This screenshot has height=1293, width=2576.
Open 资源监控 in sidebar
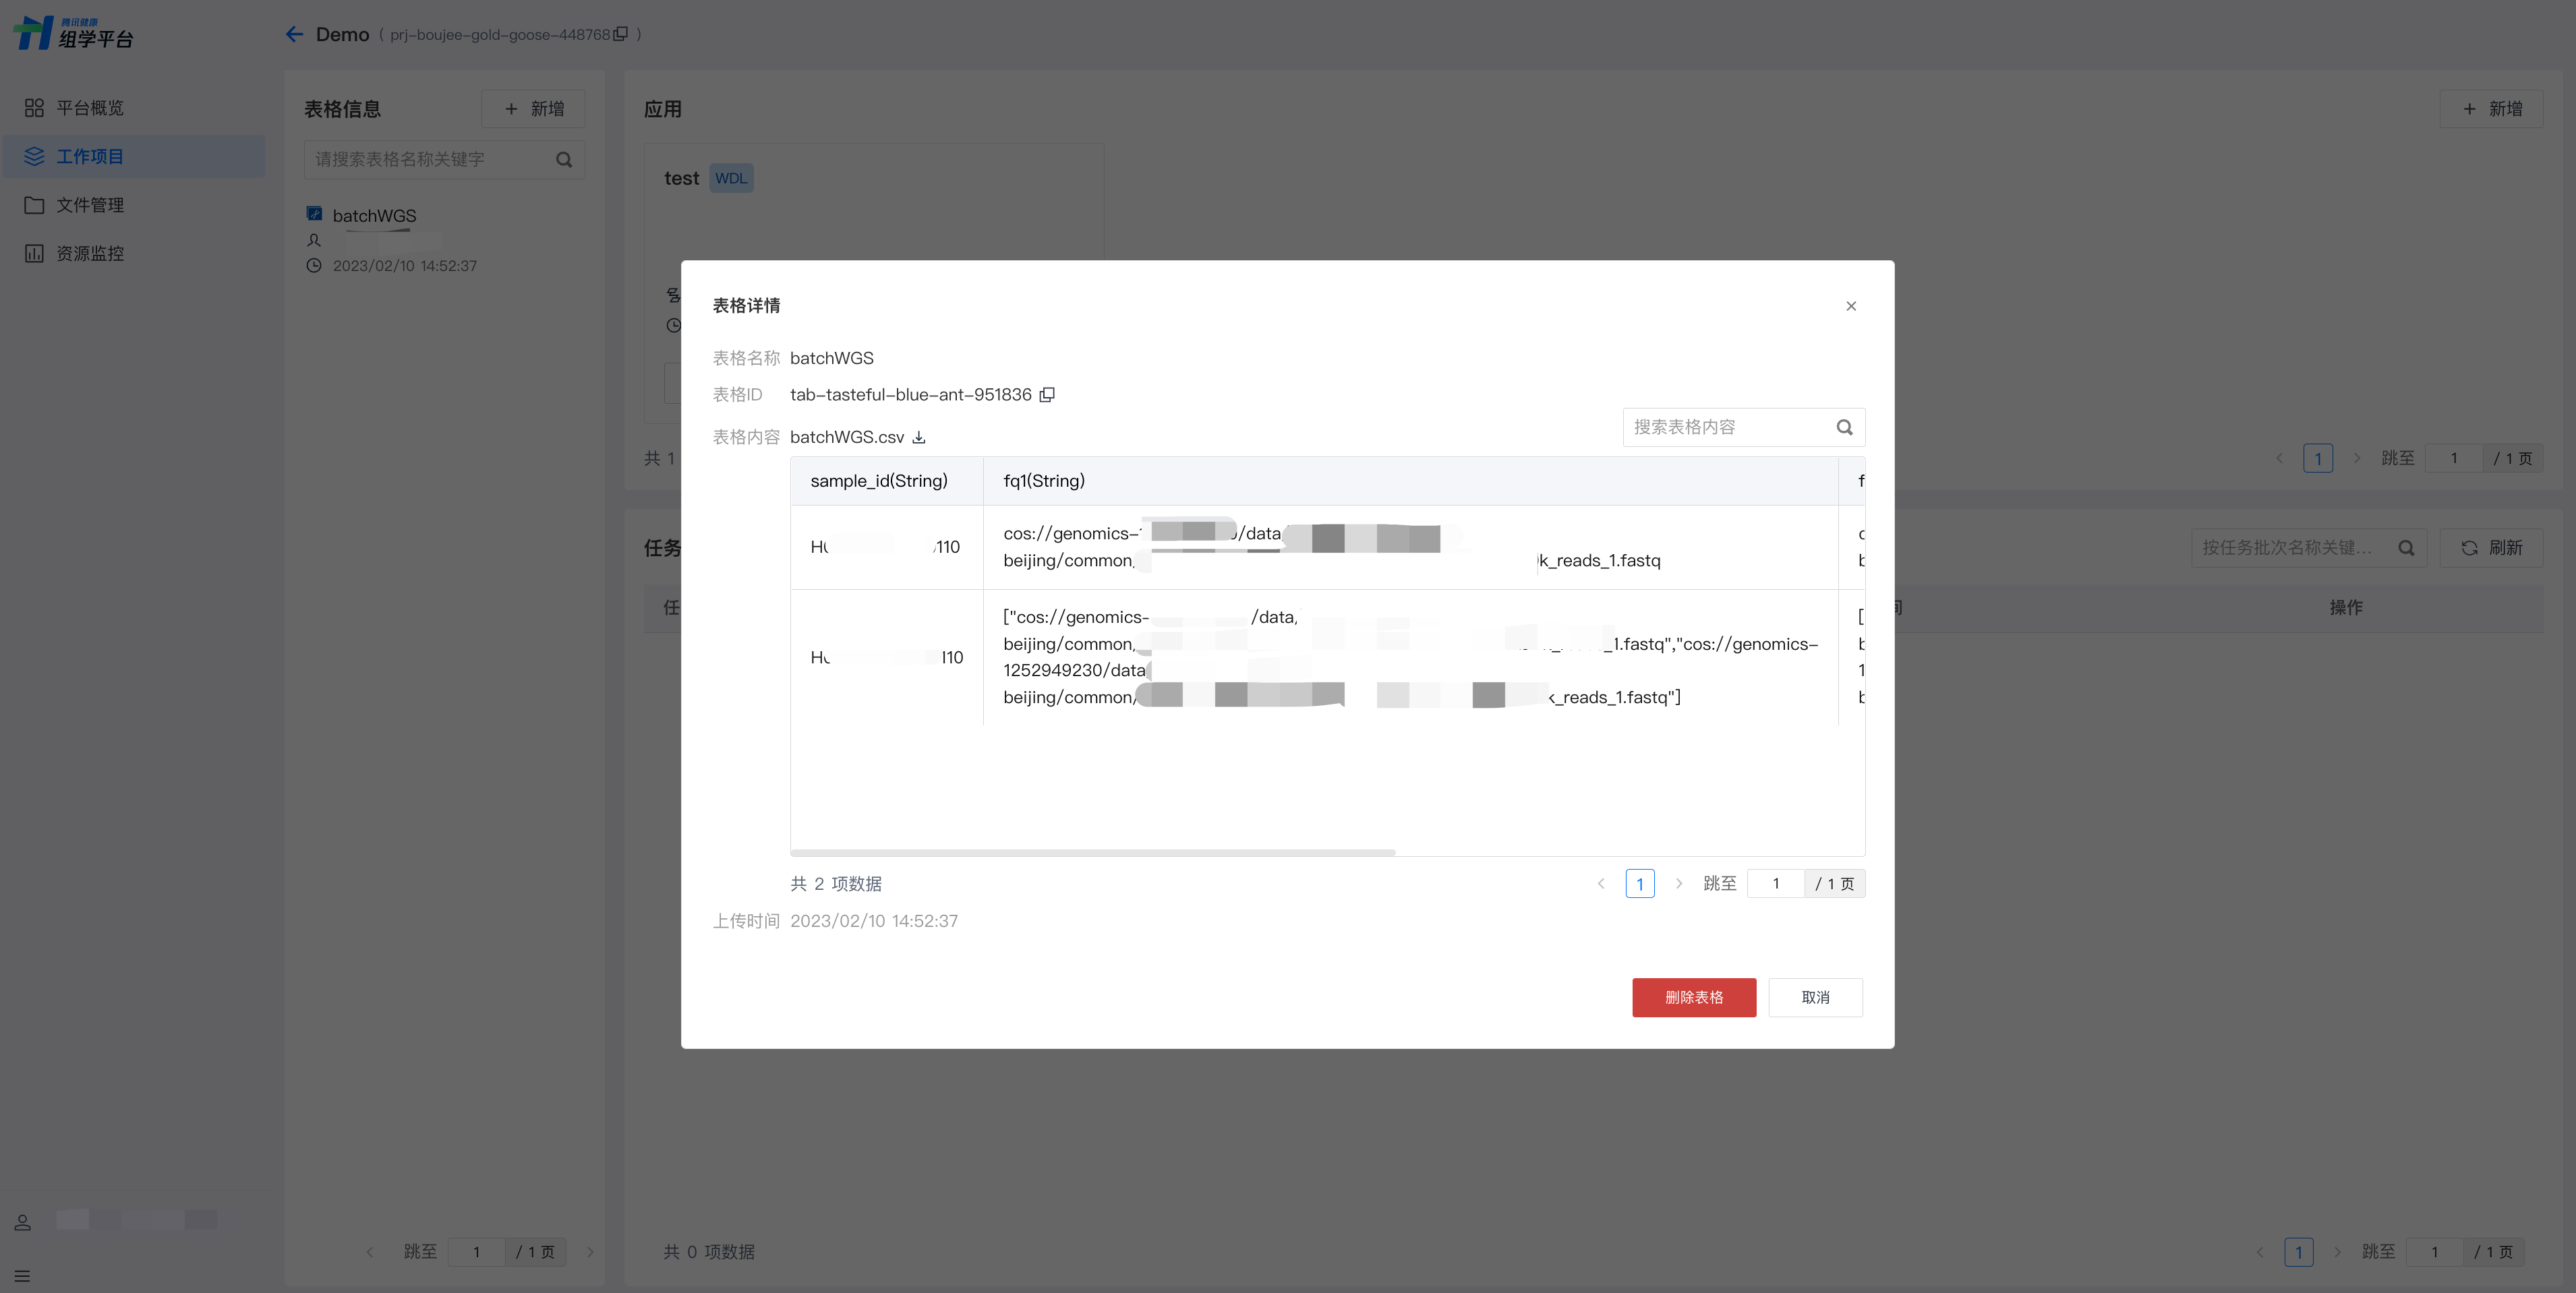(89, 254)
